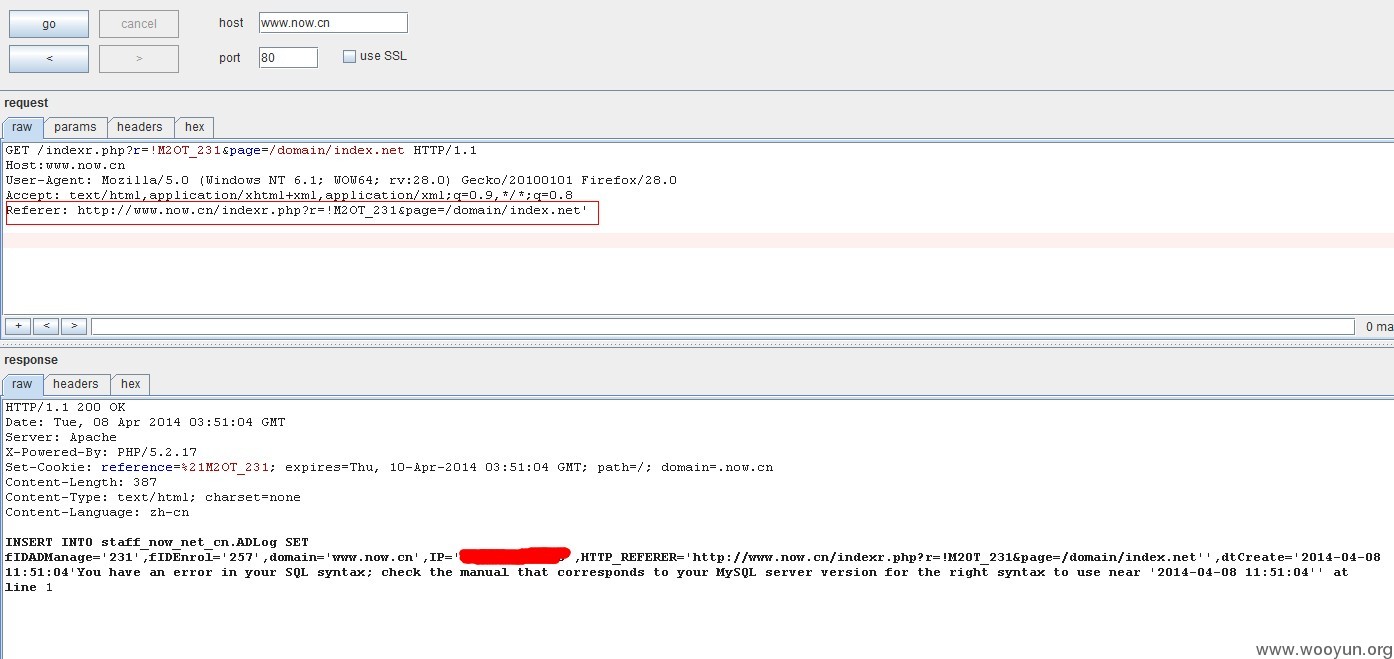Click the Content-Language: zh-cn line
The image size is (1394, 659).
pyautogui.click(x=97, y=513)
